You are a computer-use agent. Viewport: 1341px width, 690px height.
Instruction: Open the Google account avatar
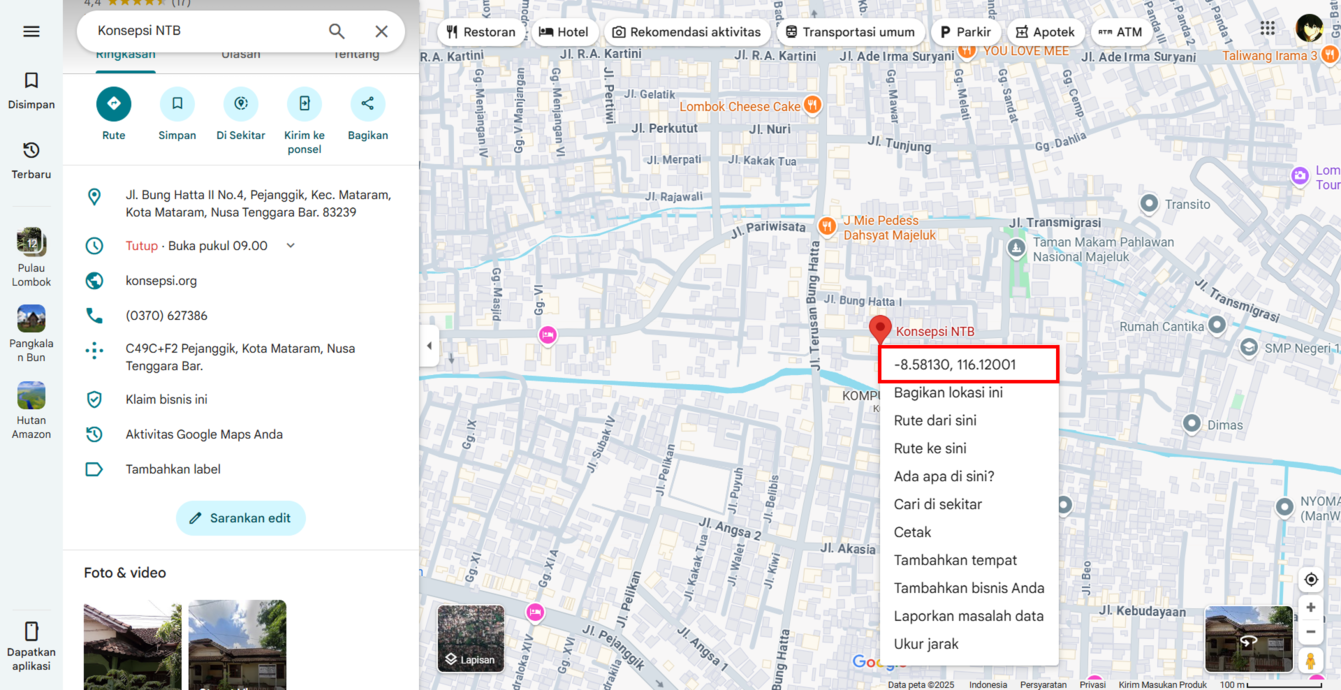tap(1309, 29)
